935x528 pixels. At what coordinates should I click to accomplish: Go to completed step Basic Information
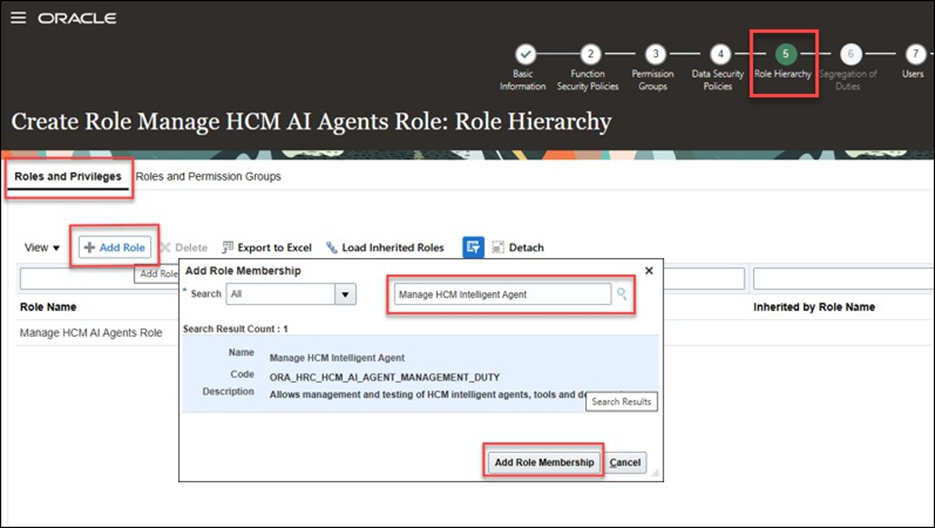525,54
